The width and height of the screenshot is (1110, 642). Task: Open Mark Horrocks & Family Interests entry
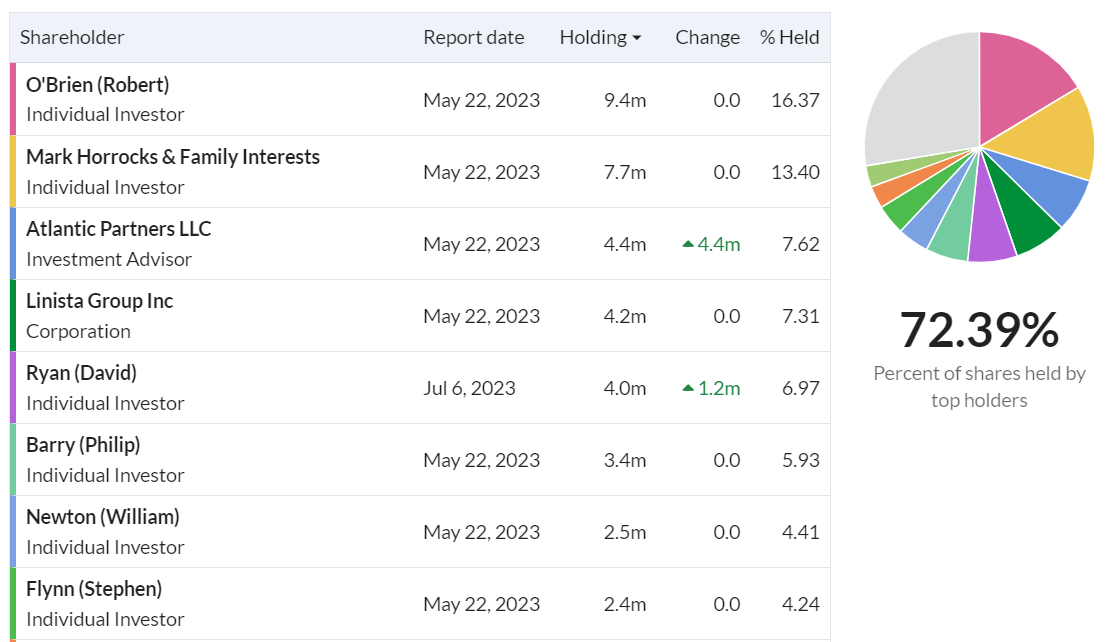(x=173, y=157)
